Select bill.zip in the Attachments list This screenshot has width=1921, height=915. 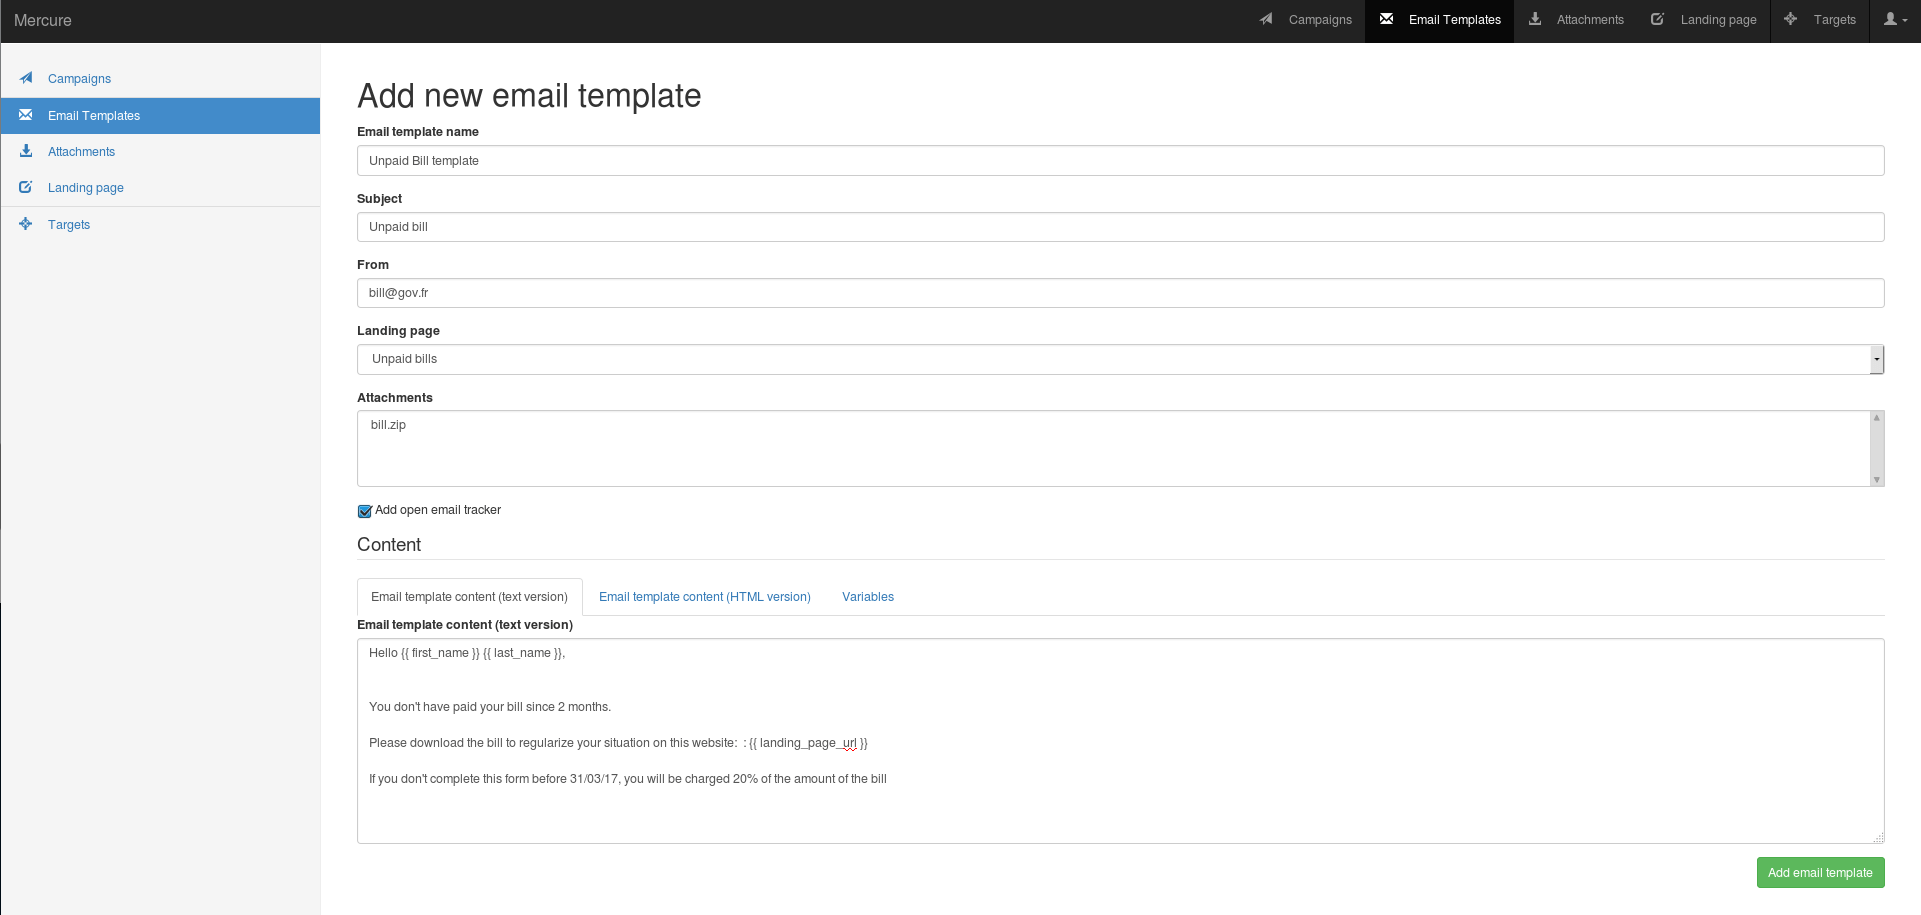[388, 425]
